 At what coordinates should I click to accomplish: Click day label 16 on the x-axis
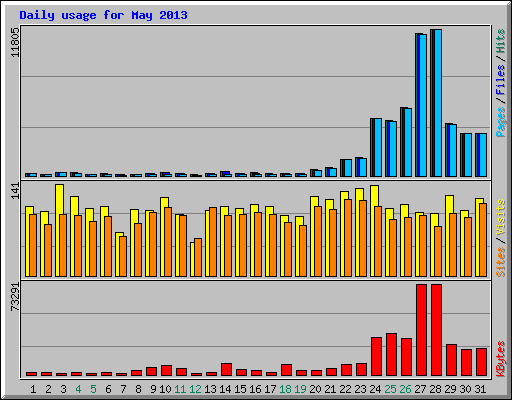[x=255, y=389]
